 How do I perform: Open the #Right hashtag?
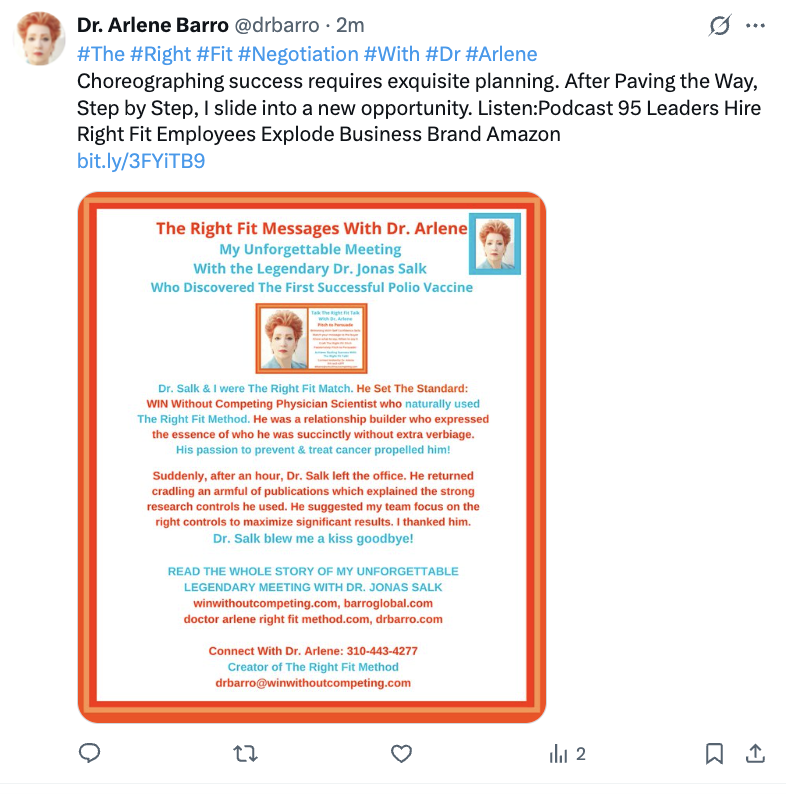point(161,54)
